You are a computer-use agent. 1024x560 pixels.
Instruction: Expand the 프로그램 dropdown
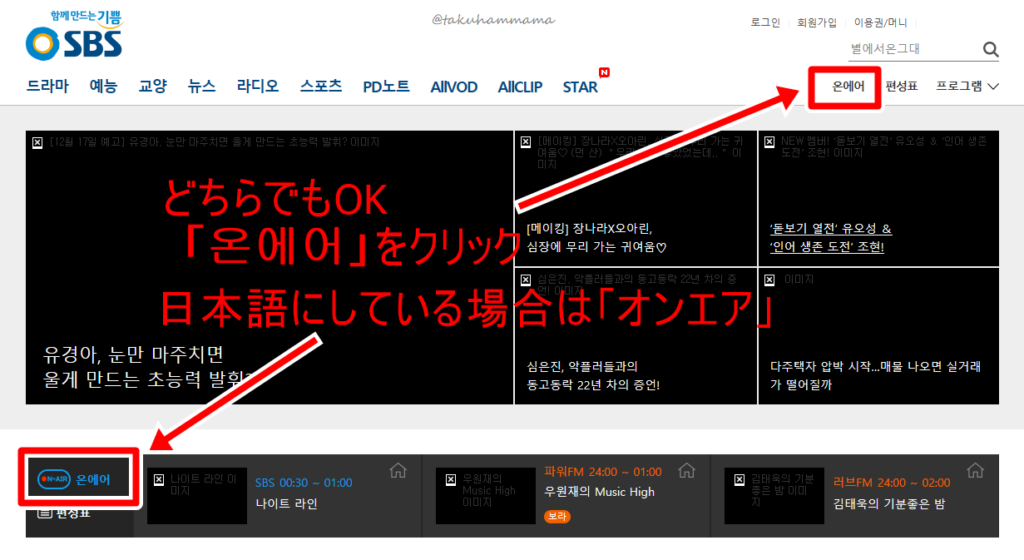point(967,86)
